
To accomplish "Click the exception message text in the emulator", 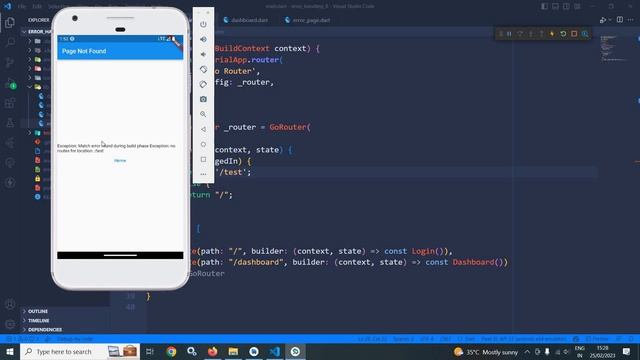I will click(116, 148).
